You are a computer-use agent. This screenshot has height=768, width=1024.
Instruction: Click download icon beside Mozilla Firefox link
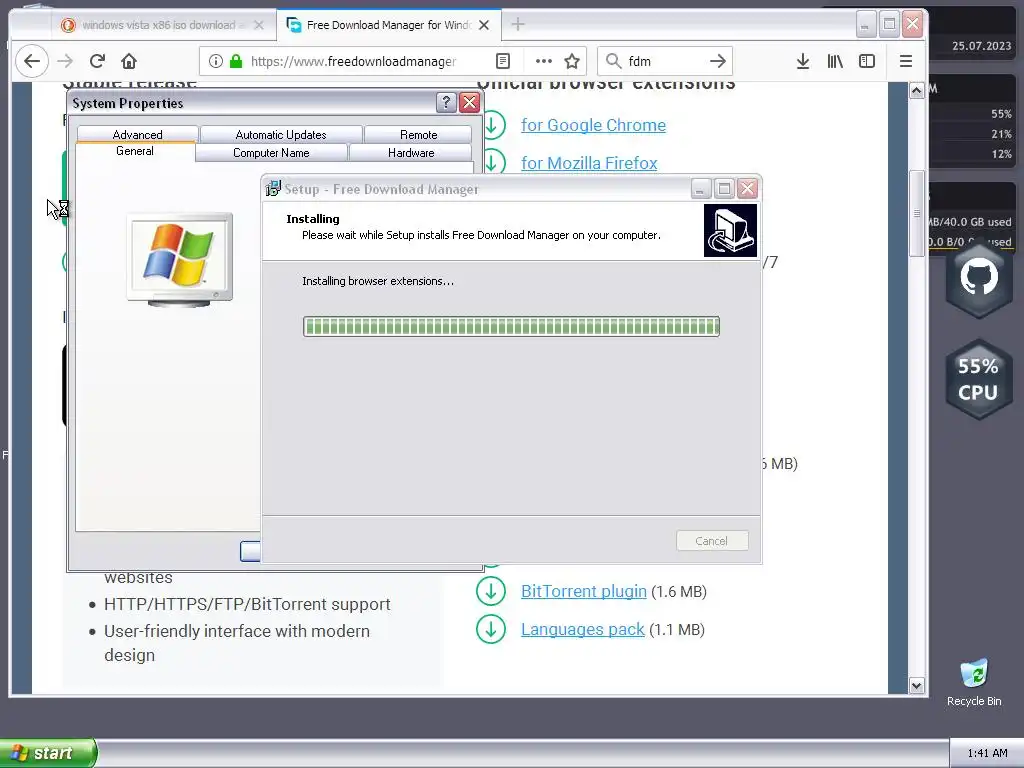492,161
